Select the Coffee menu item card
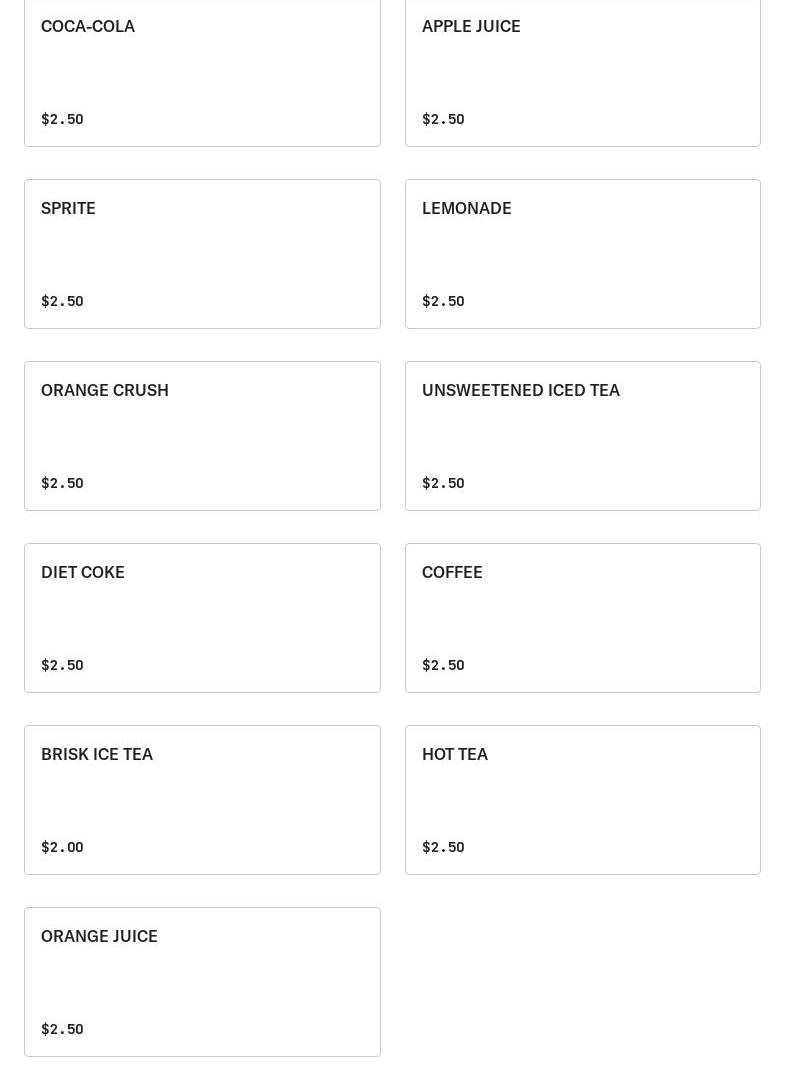The height and width of the screenshot is (1083, 785). click(x=582, y=618)
